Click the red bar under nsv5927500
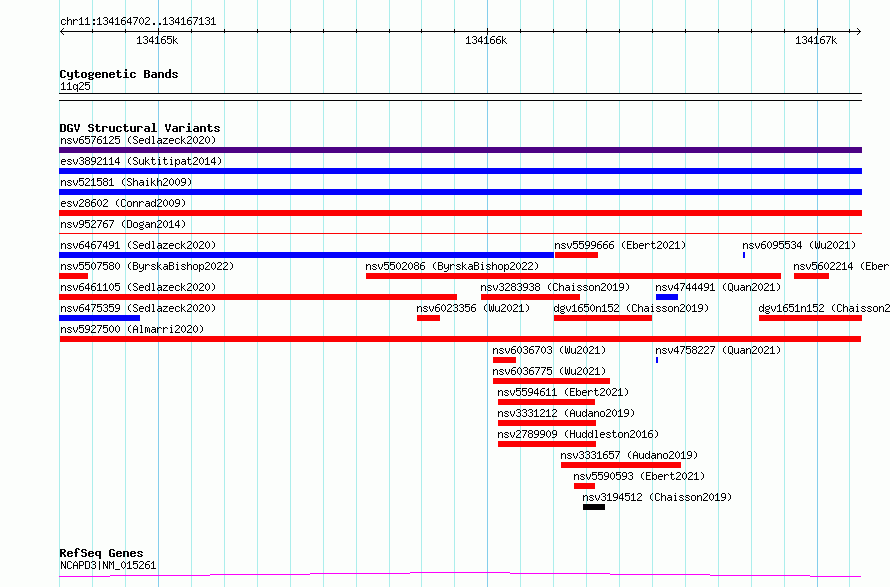Screen dimensions: 890x587 460,339
